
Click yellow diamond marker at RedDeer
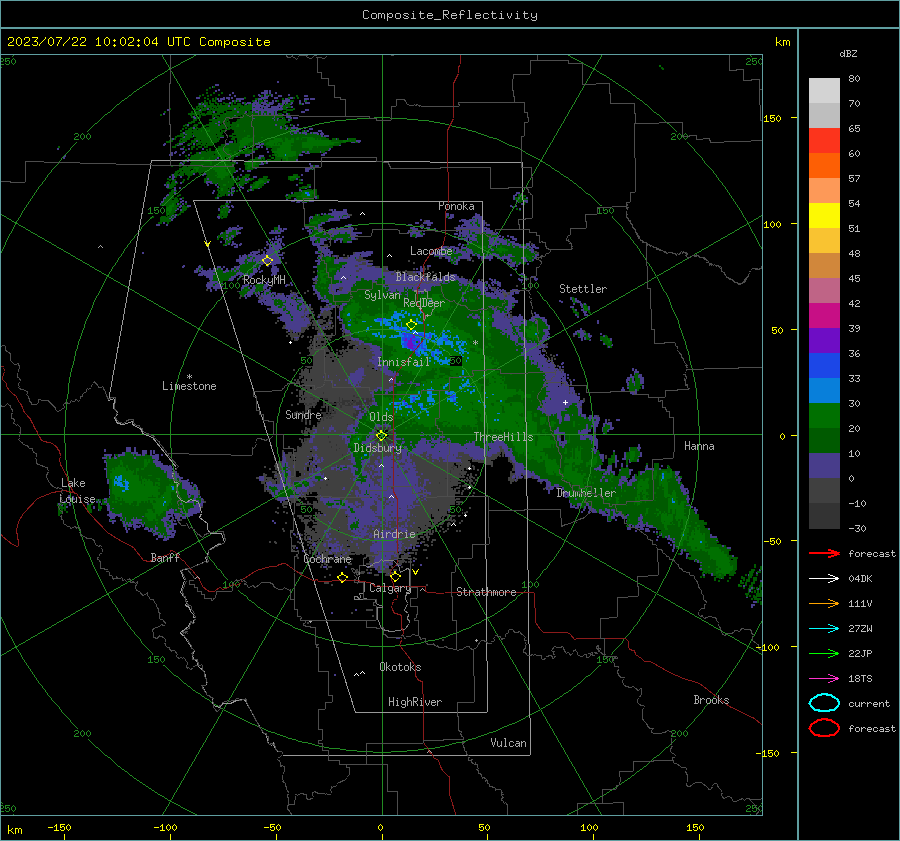411,325
